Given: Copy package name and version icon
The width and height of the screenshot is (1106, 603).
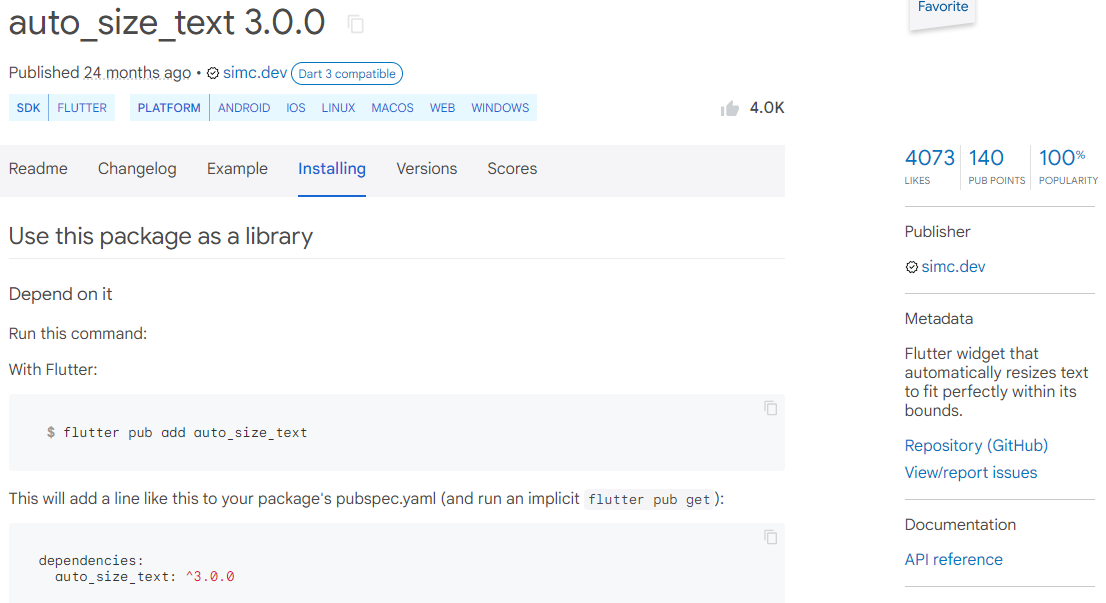Looking at the screenshot, I should pyautogui.click(x=355, y=23).
